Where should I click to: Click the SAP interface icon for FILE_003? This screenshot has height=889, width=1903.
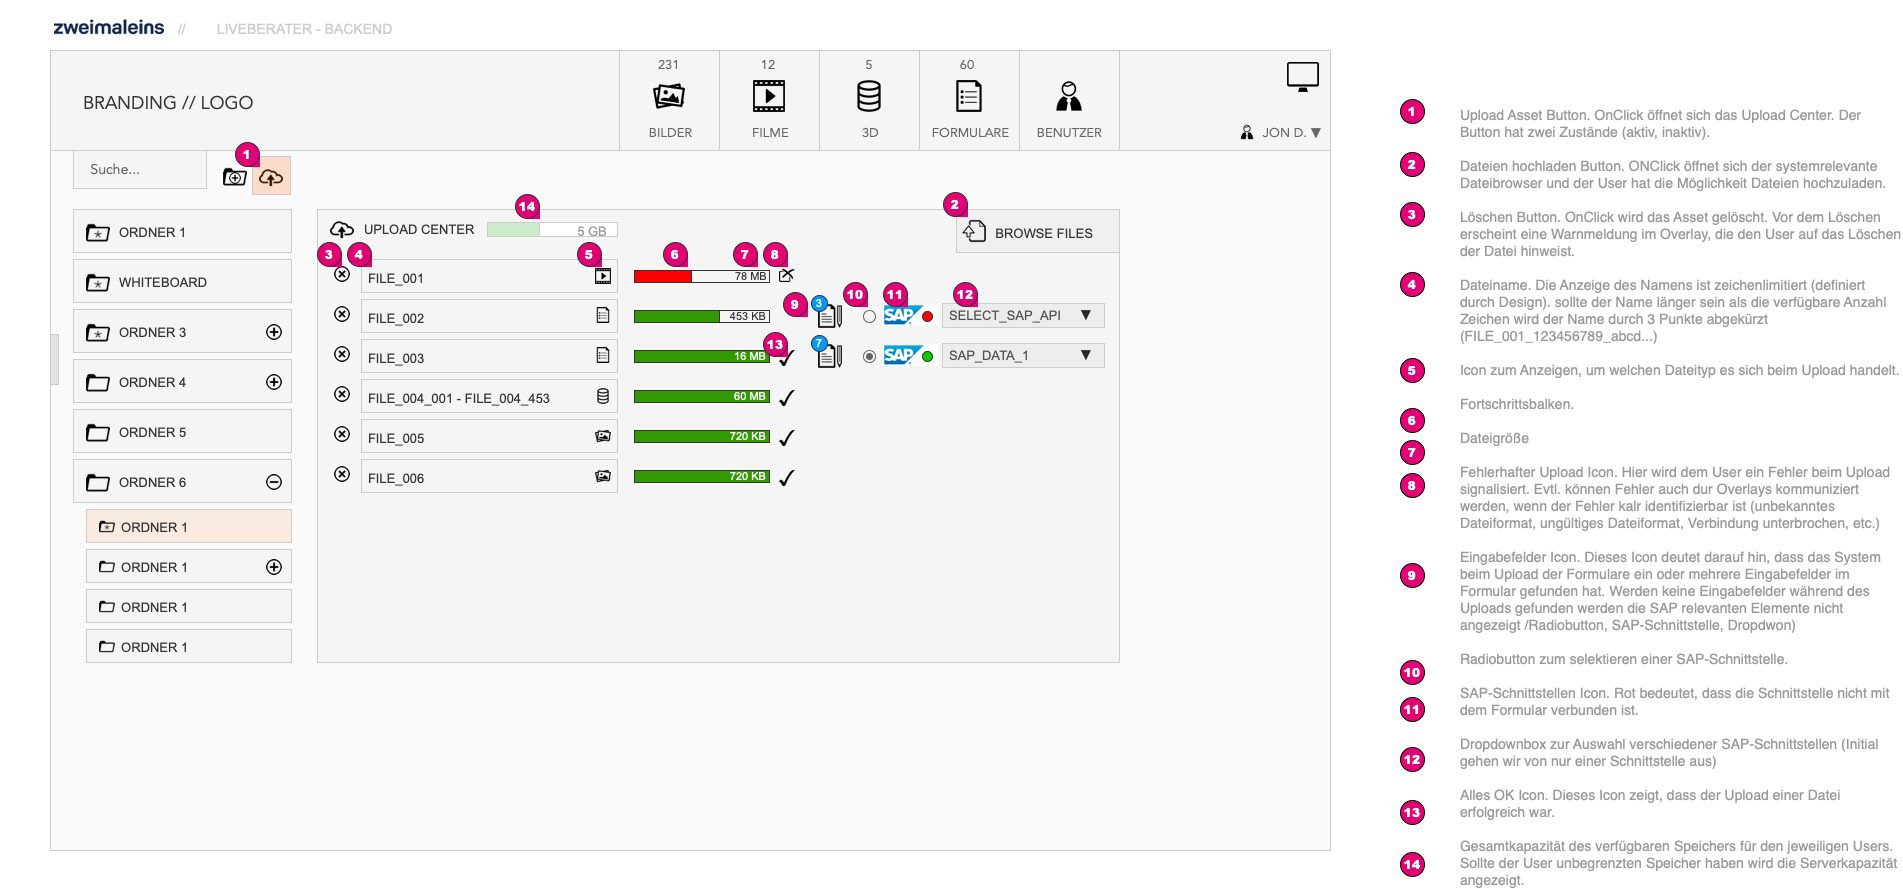899,355
